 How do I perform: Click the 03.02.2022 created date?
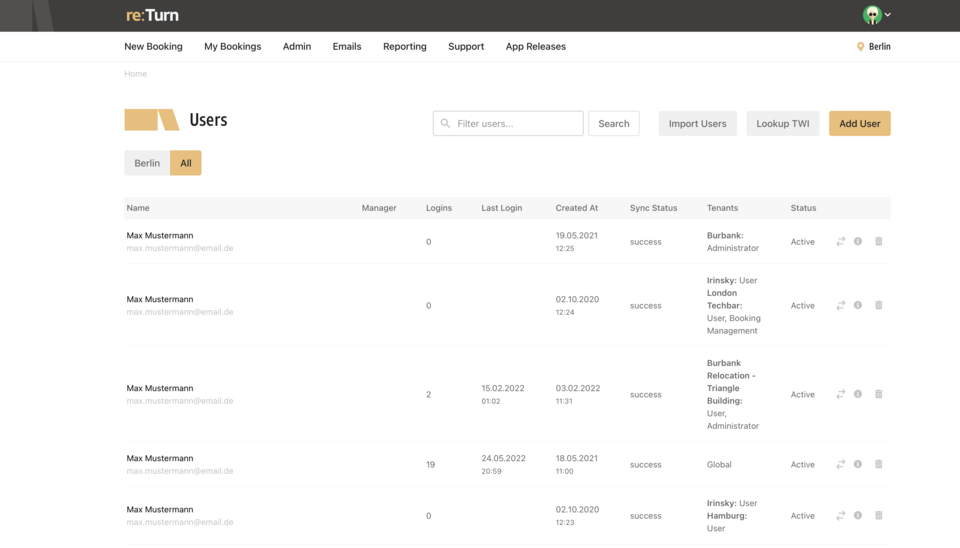(x=577, y=388)
